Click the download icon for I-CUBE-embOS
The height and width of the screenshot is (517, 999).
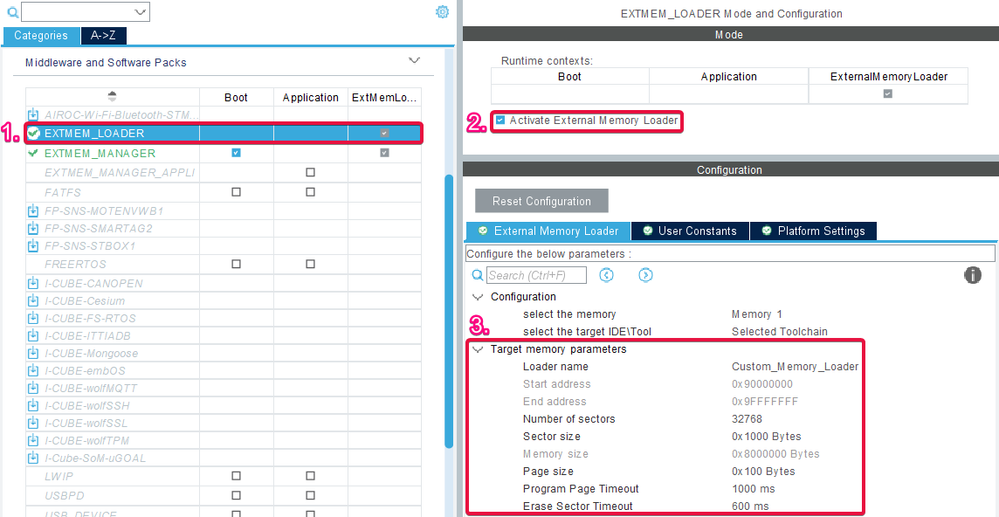point(33,370)
